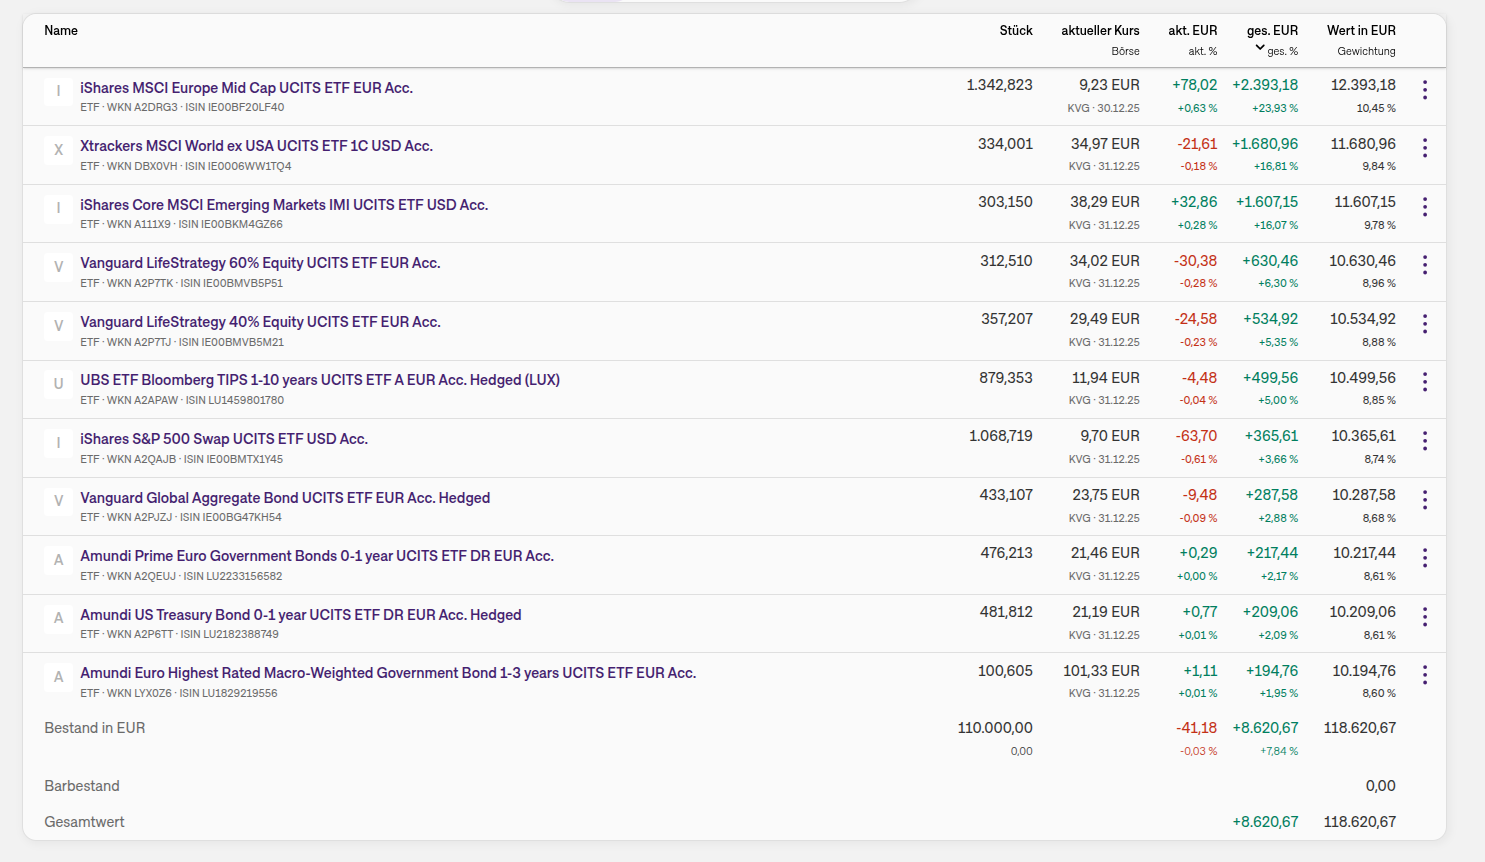Open more options for Vanguard LifeStrategy 60% Equity
Screen dimensions: 1485x862
tap(1425, 265)
